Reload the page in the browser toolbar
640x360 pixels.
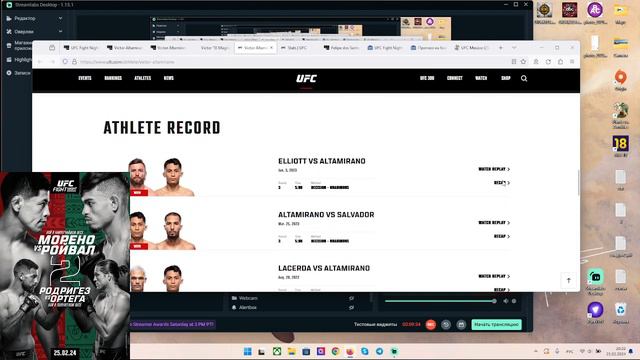[548, 62]
